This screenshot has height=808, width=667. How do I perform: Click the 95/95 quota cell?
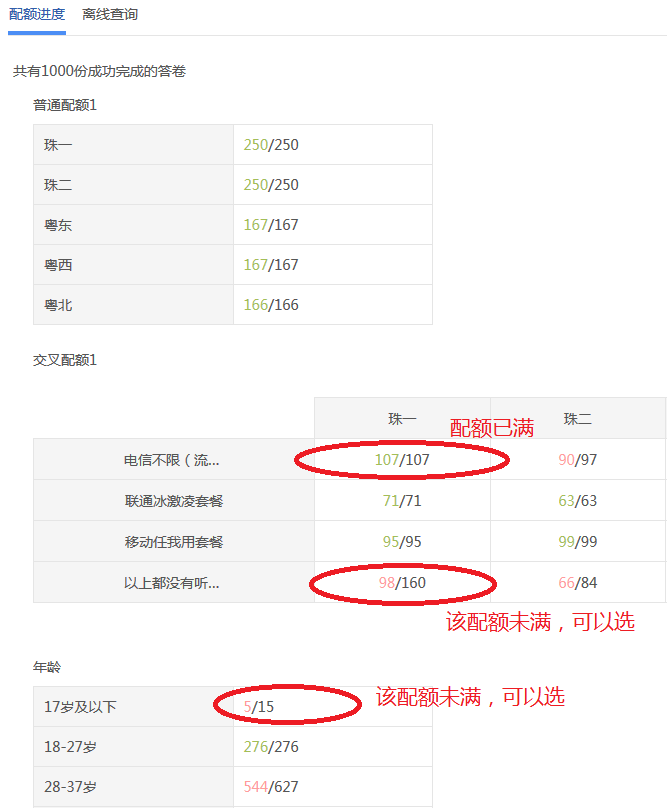point(402,542)
